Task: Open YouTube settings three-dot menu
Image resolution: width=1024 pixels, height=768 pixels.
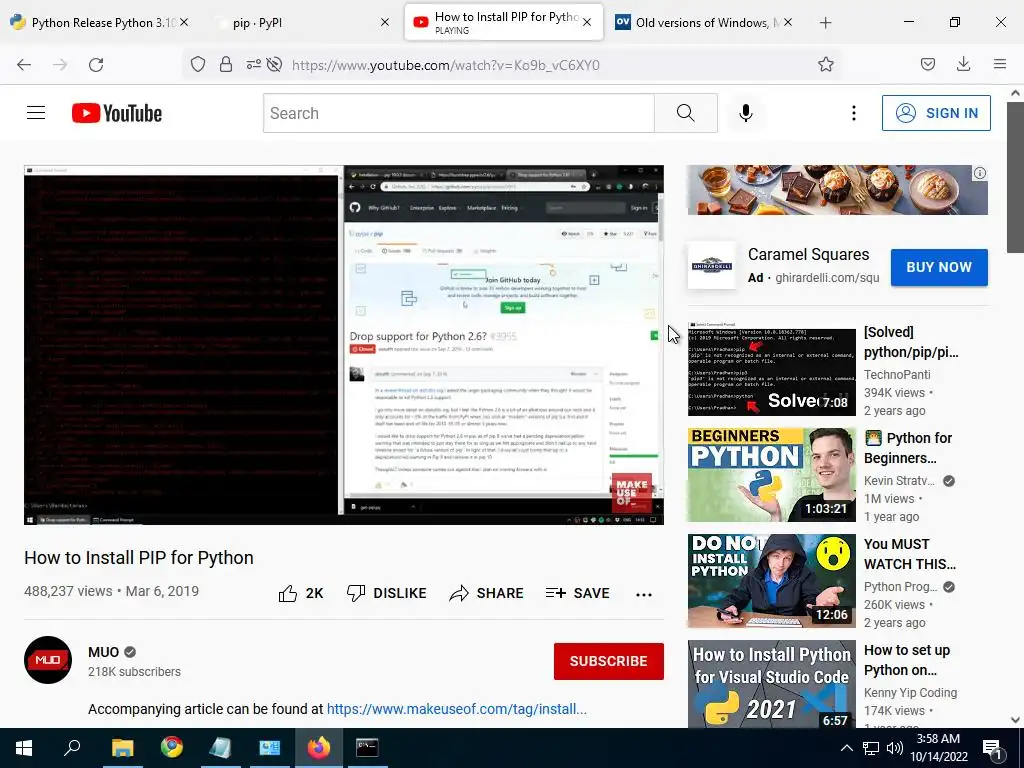Action: click(854, 113)
